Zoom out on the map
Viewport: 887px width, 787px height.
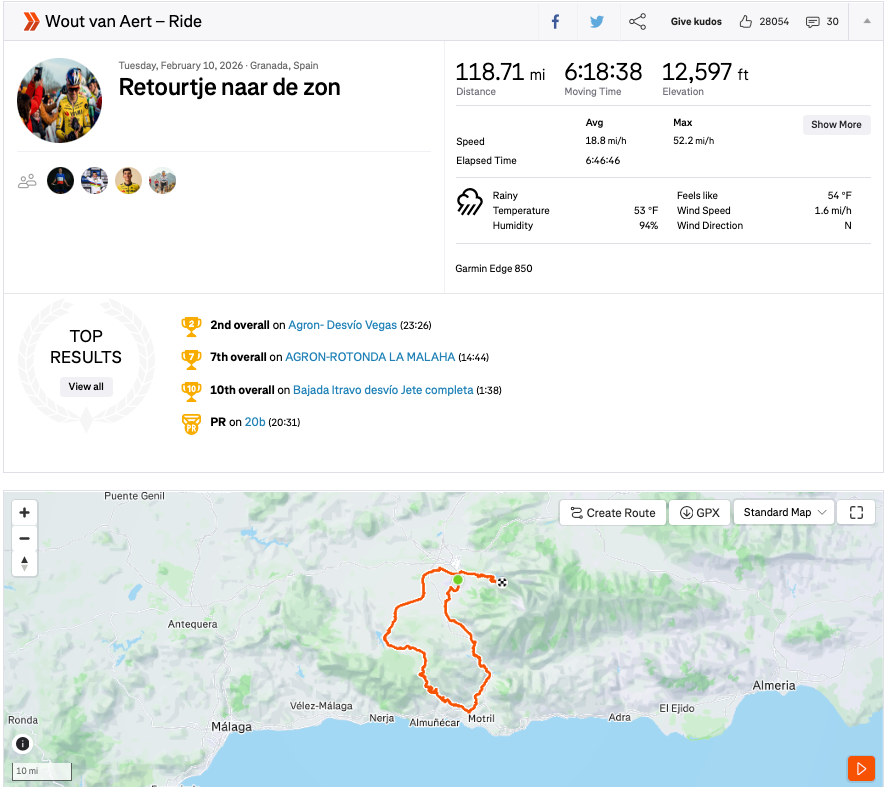pos(25,538)
